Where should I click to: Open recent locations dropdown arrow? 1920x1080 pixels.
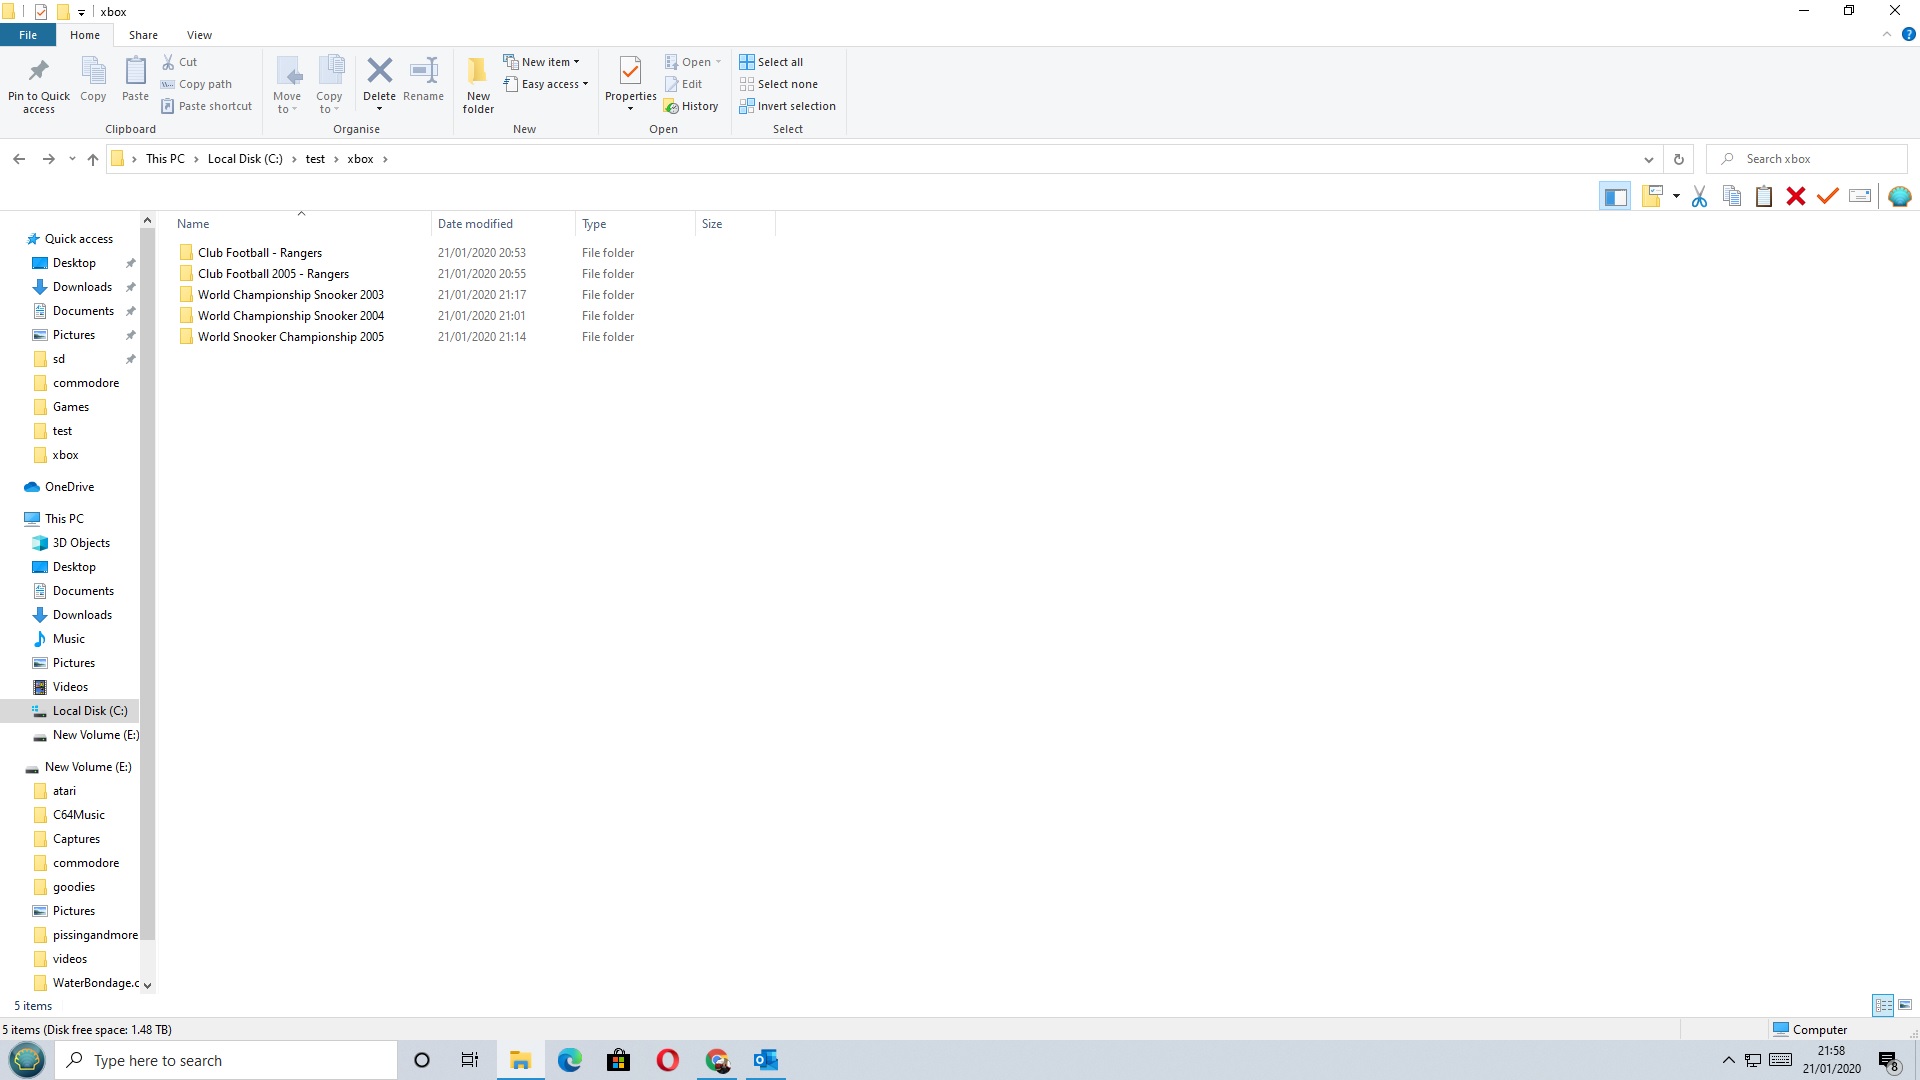pyautogui.click(x=72, y=159)
